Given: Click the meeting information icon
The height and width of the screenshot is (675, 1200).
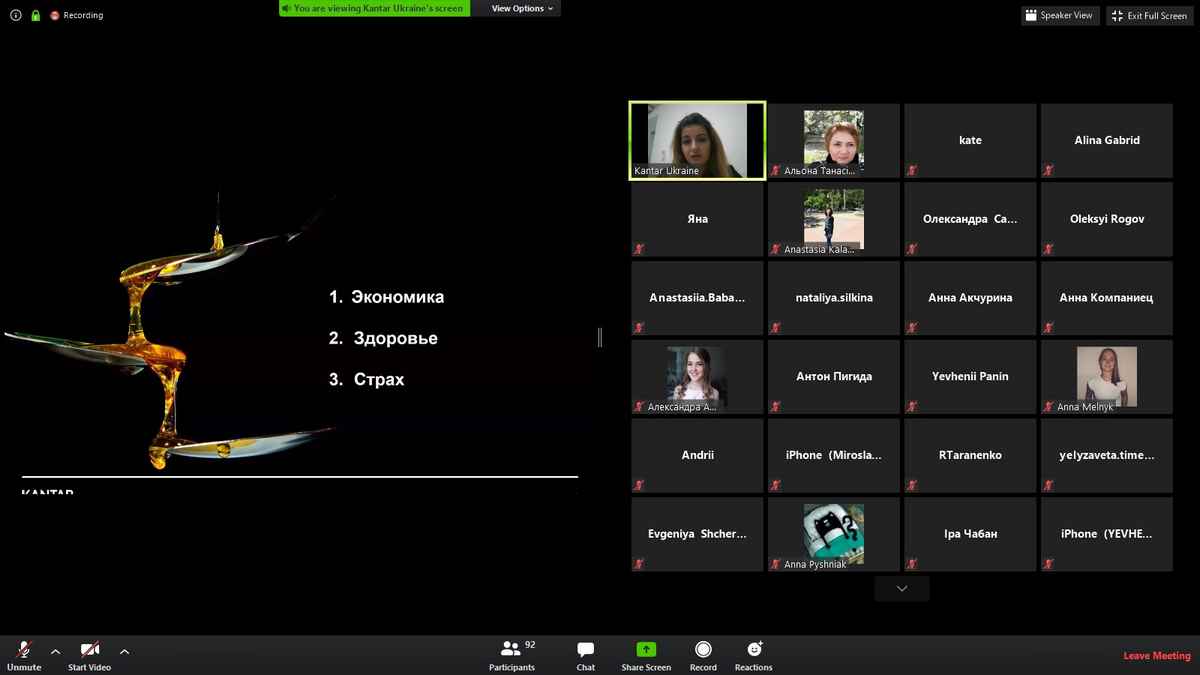Looking at the screenshot, I should [15, 15].
